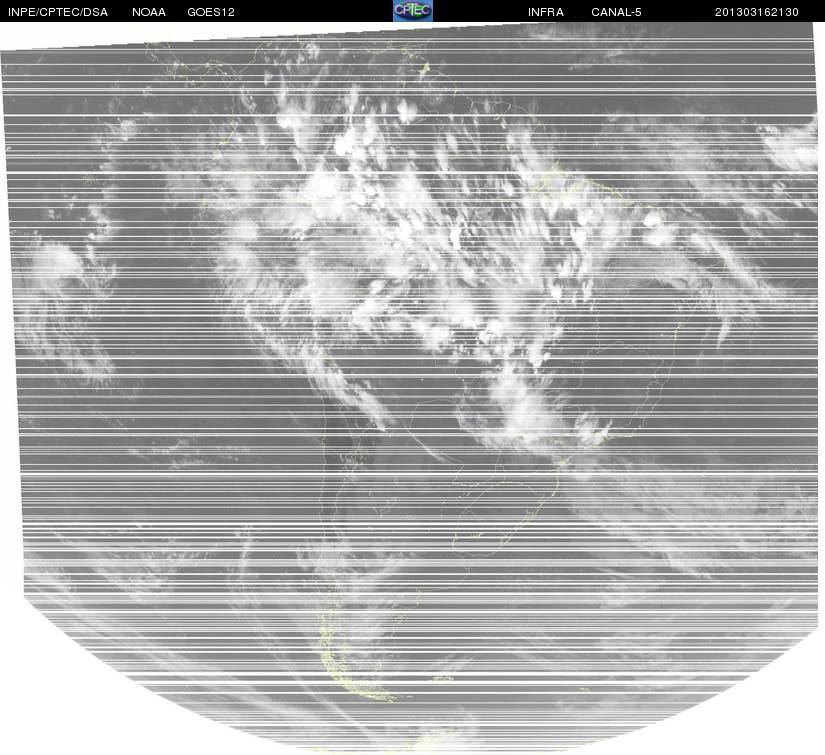Click the INPE/CPTEC/DSA header text
This screenshot has width=825, height=755.
point(58,12)
